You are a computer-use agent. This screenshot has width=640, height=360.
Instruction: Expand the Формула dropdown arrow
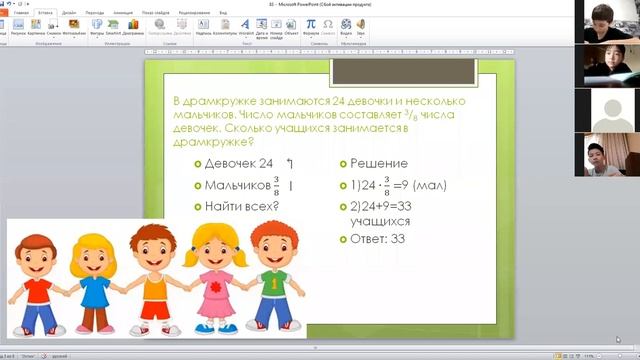click(x=311, y=38)
